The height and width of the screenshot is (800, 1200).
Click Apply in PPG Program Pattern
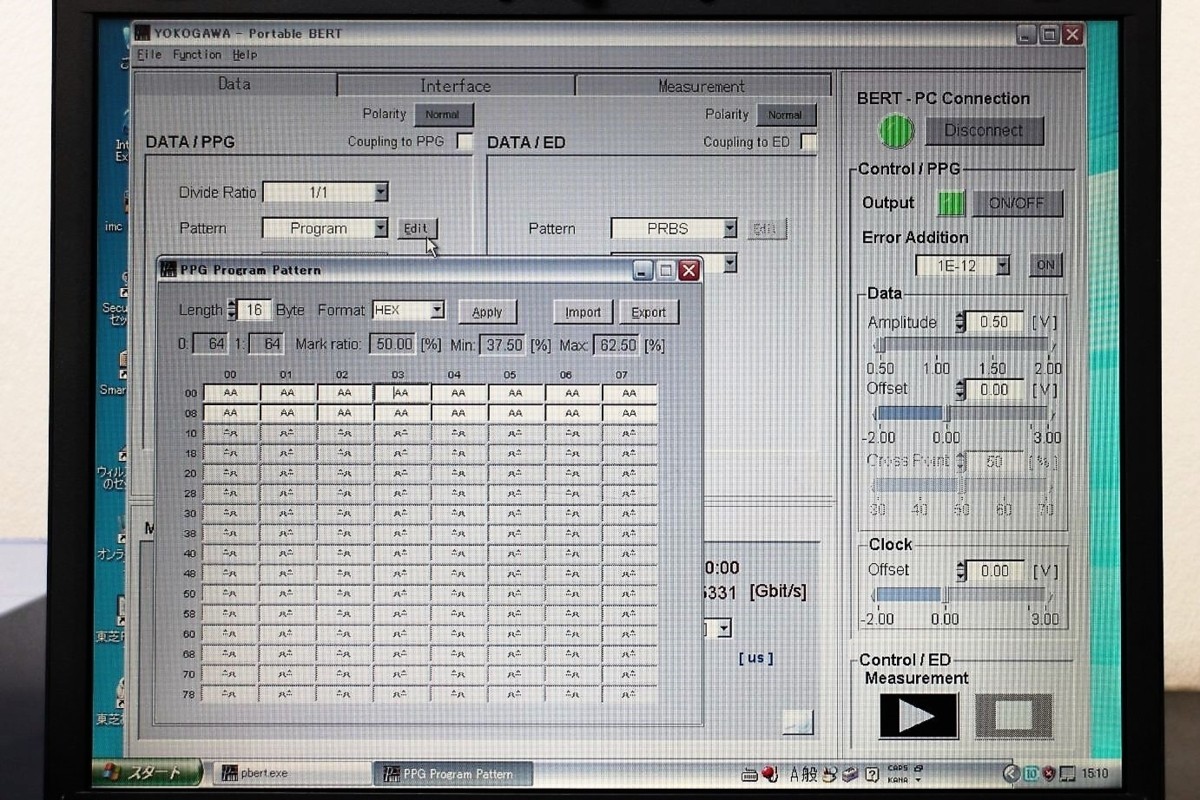click(487, 312)
